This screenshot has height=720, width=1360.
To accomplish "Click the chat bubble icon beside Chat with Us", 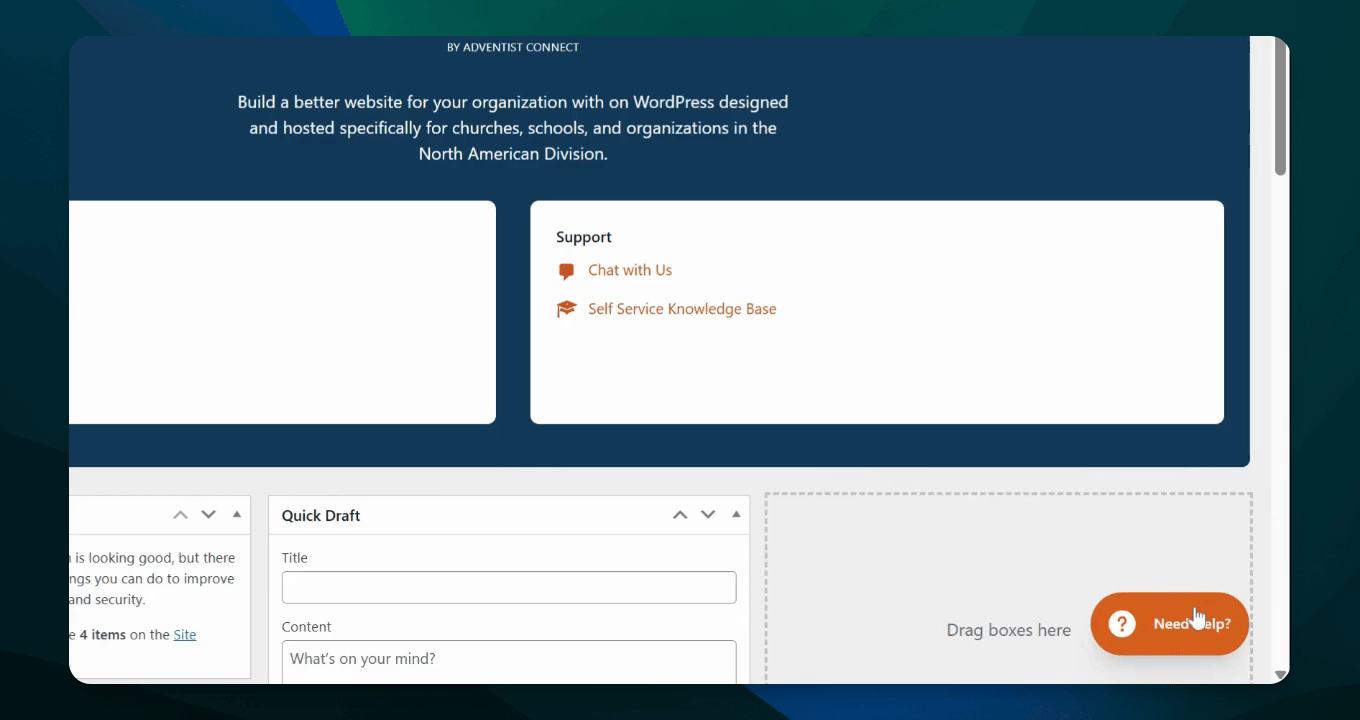I will tap(566, 271).
